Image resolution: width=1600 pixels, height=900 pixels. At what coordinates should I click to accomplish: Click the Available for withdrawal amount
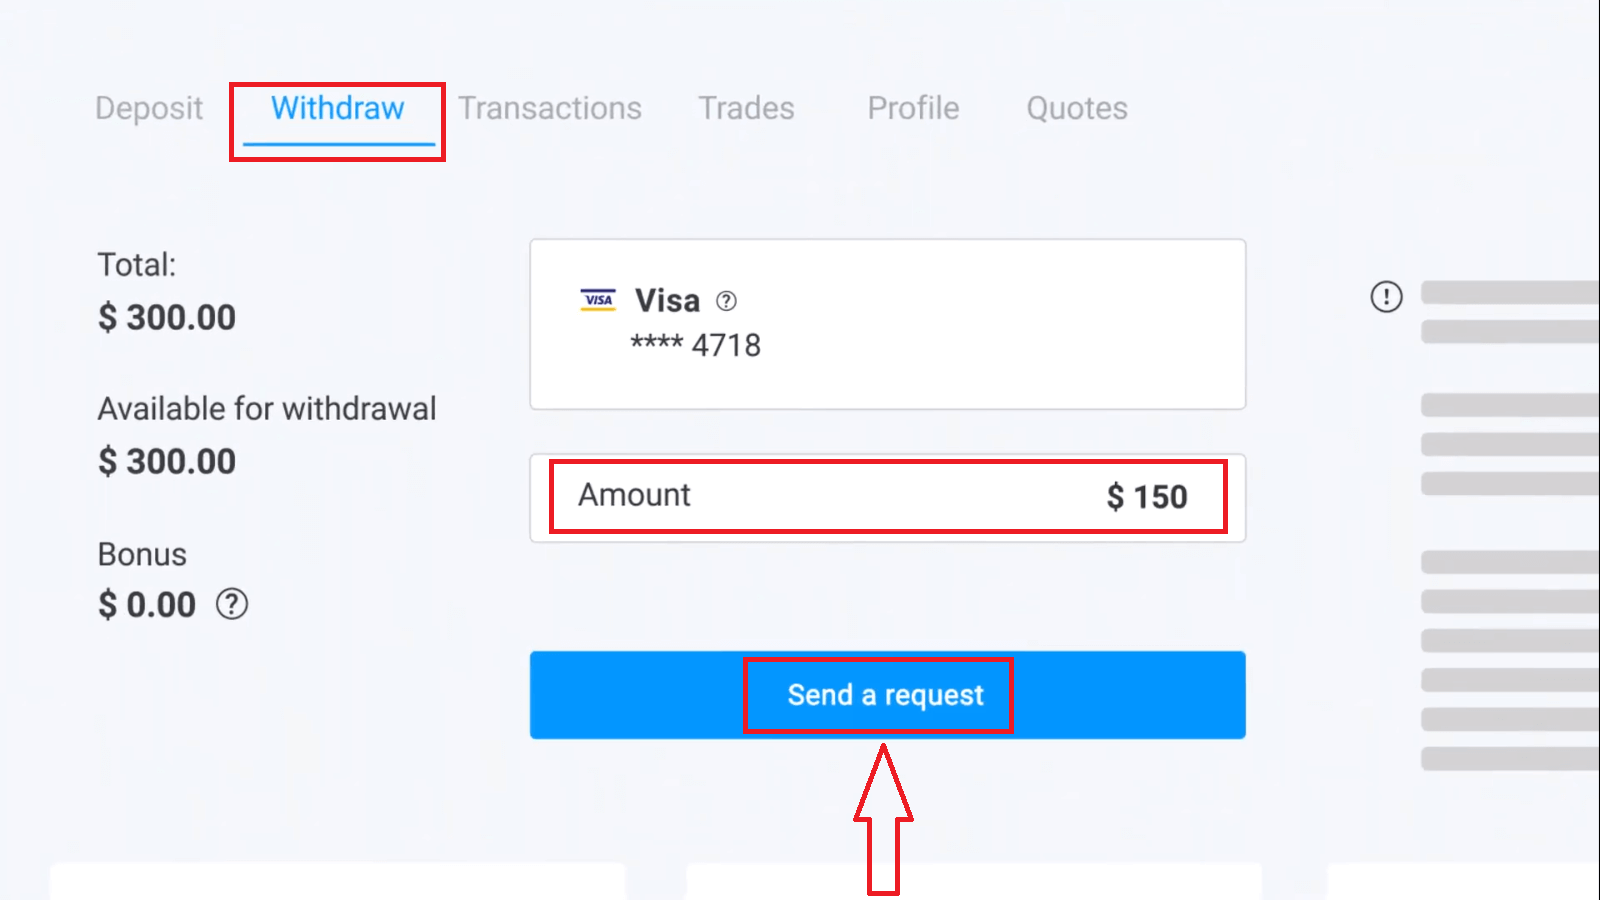pos(166,461)
